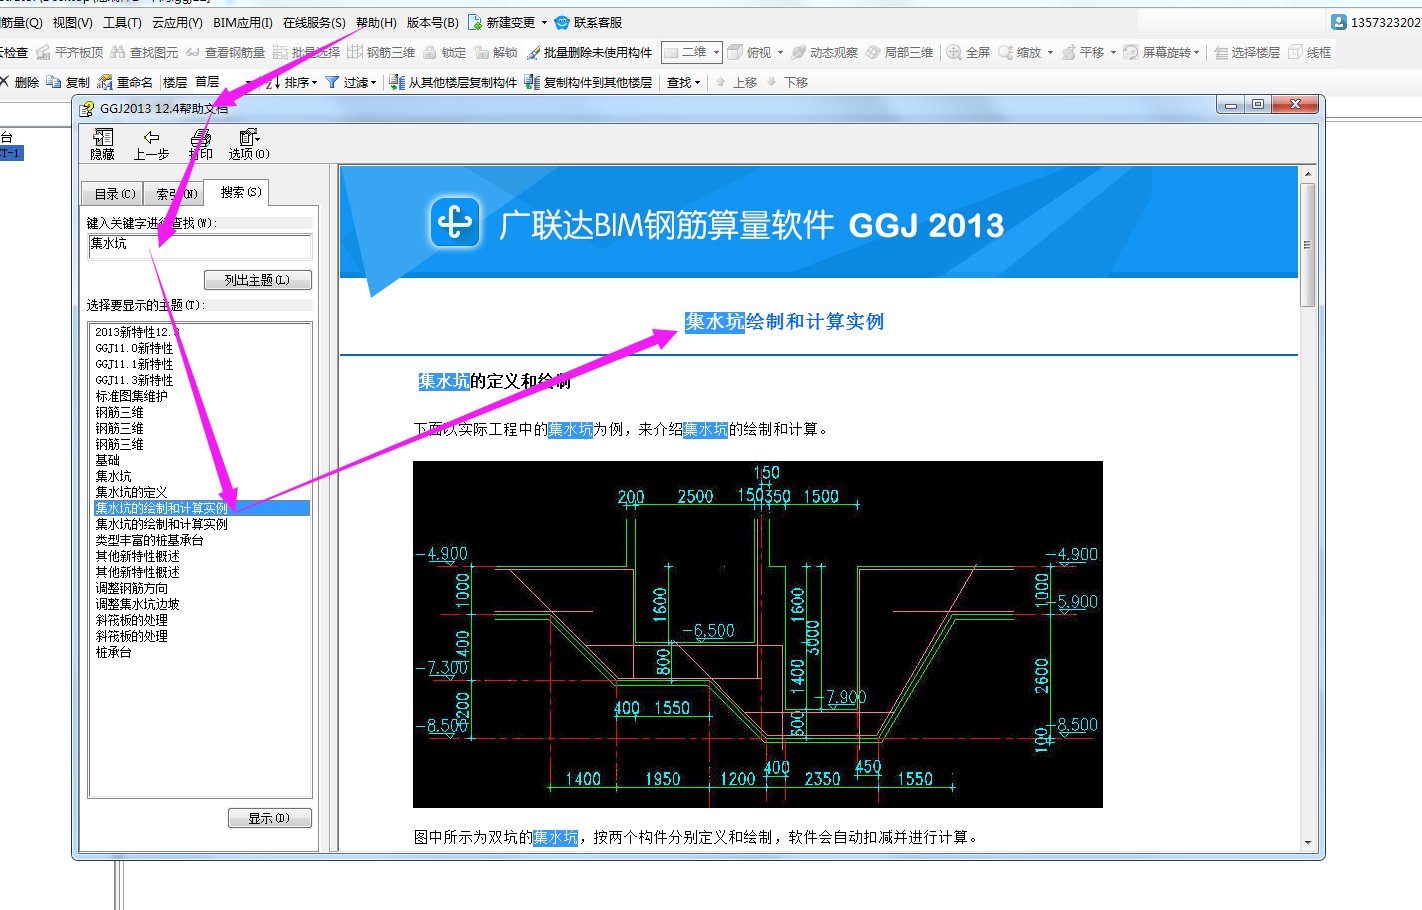Click the 动态观察 orbit icon

click(798, 52)
